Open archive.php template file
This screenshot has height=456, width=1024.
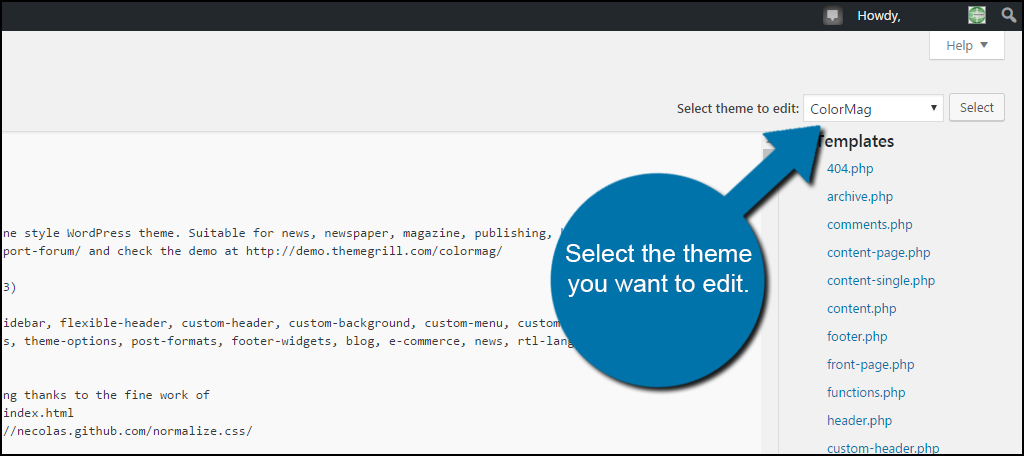pos(859,197)
